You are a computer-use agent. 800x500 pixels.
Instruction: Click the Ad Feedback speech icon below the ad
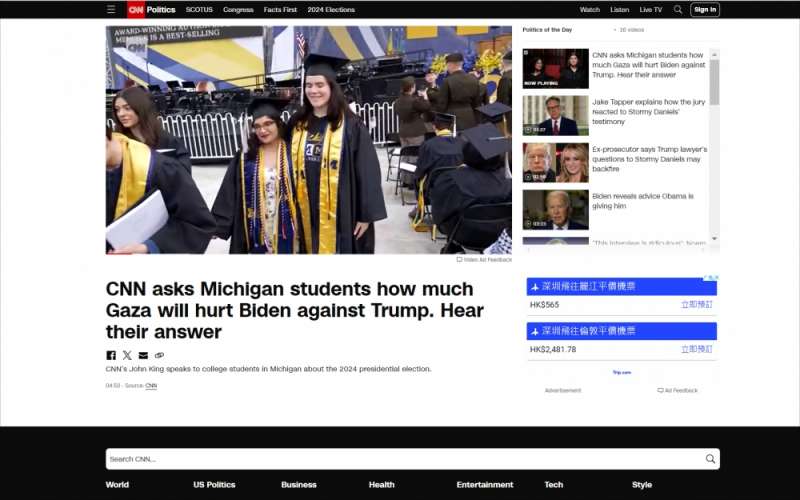point(660,390)
